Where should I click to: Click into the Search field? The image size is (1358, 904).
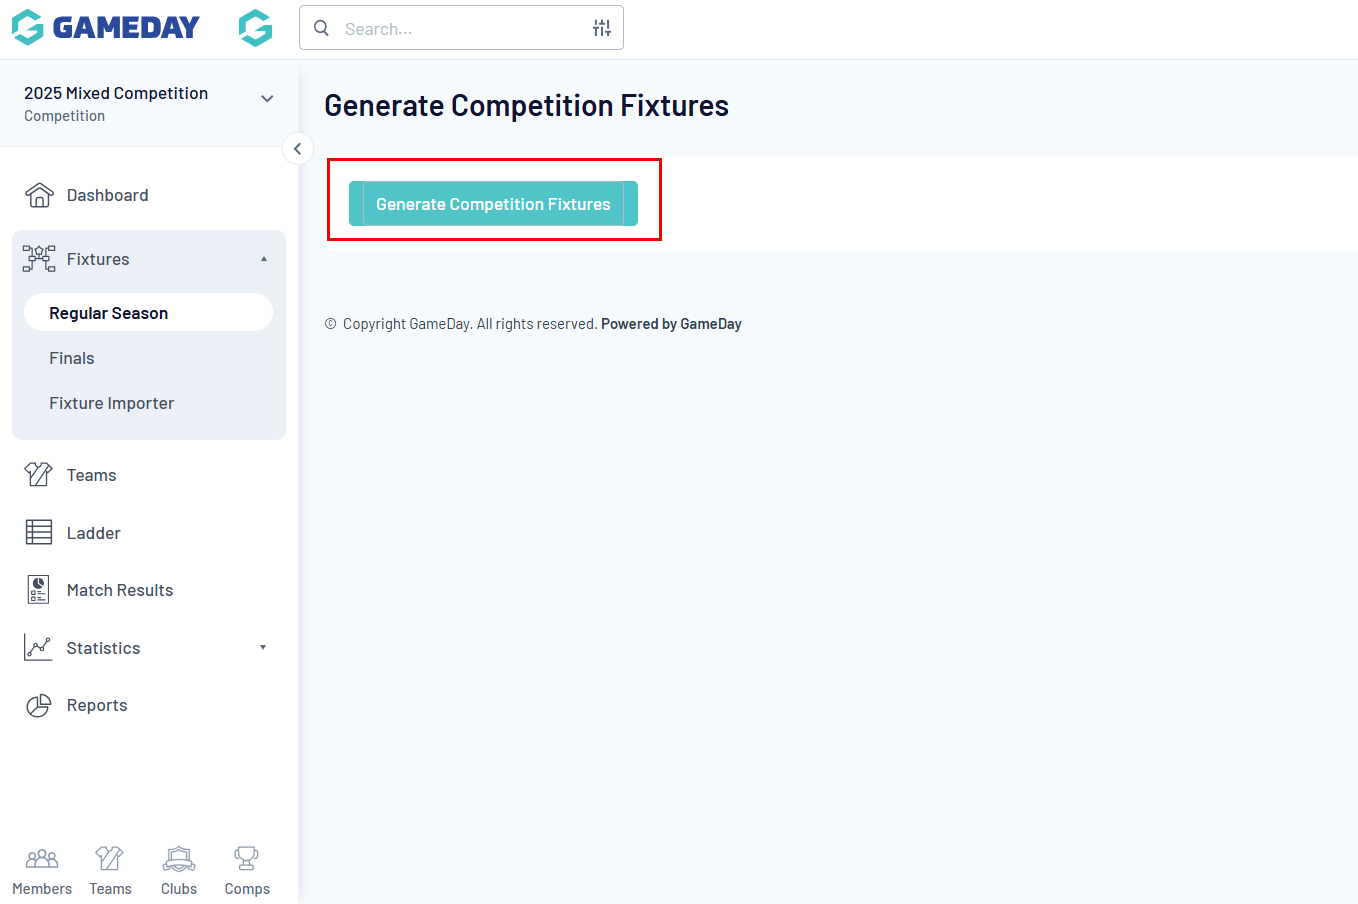click(x=460, y=29)
